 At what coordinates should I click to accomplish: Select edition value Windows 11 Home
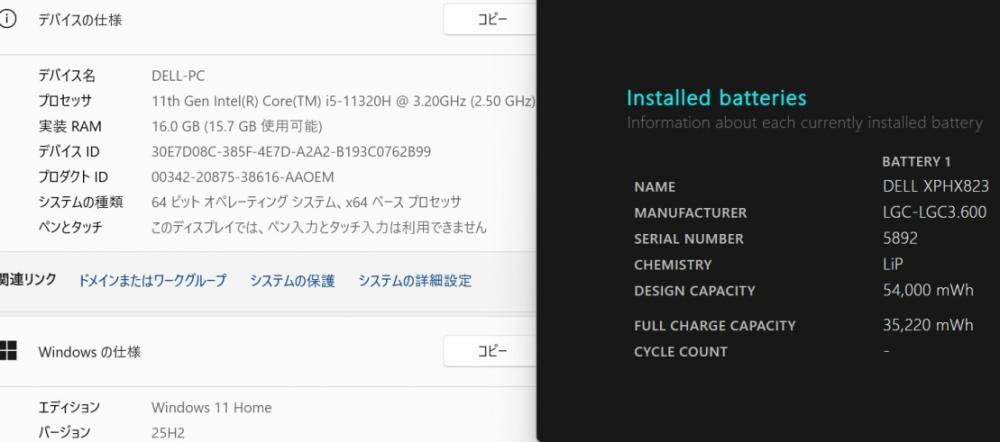point(211,408)
